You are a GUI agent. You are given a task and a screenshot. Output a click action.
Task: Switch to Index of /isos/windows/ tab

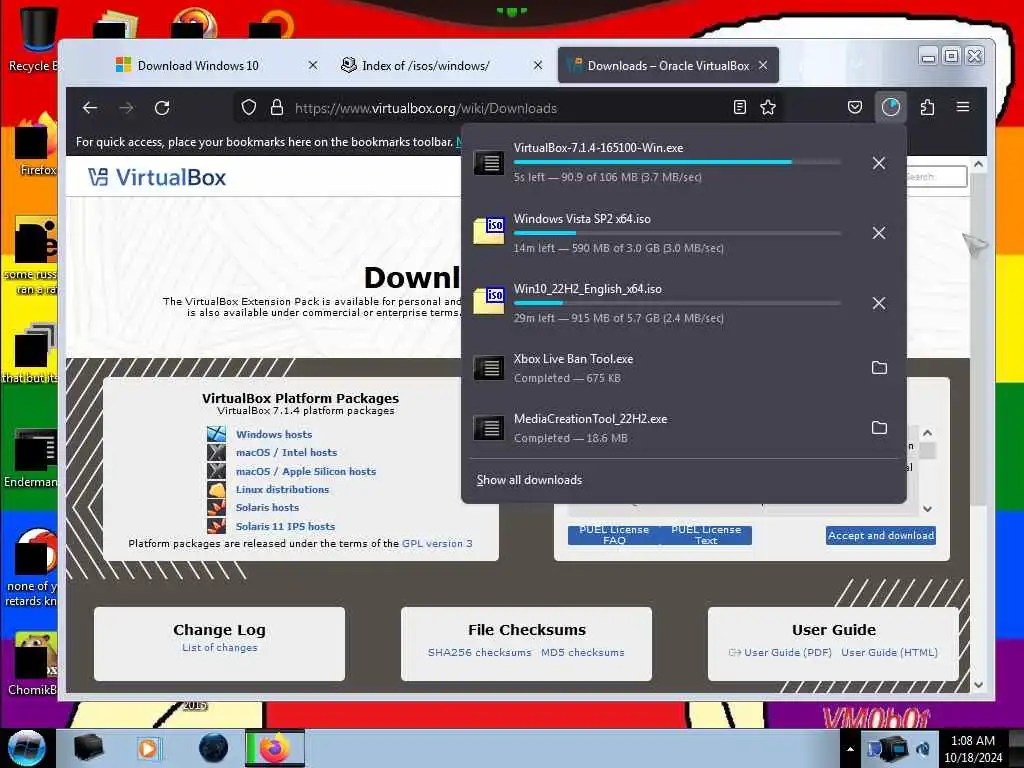[x=426, y=65]
